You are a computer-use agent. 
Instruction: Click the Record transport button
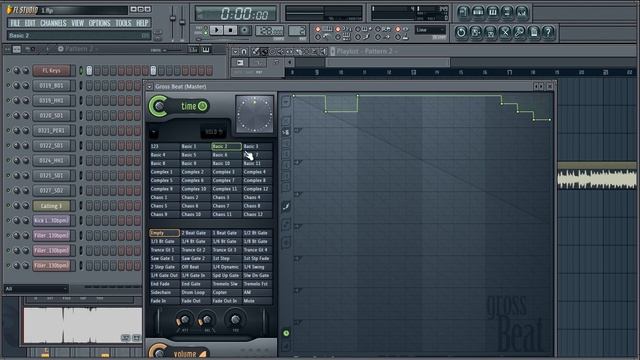(244, 30)
